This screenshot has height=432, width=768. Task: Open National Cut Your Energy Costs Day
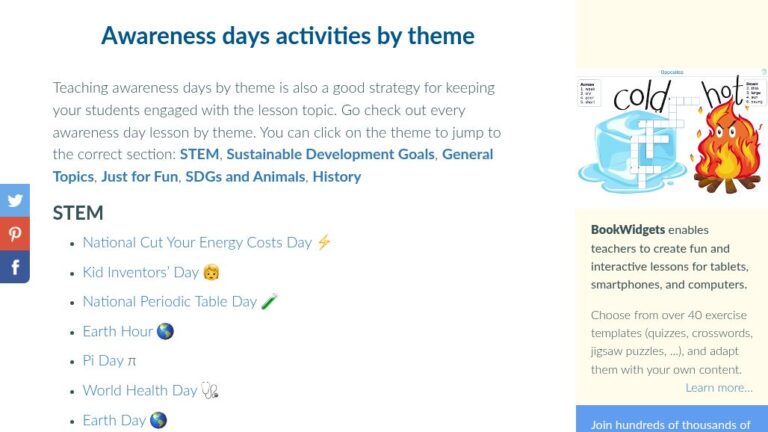[x=197, y=242]
